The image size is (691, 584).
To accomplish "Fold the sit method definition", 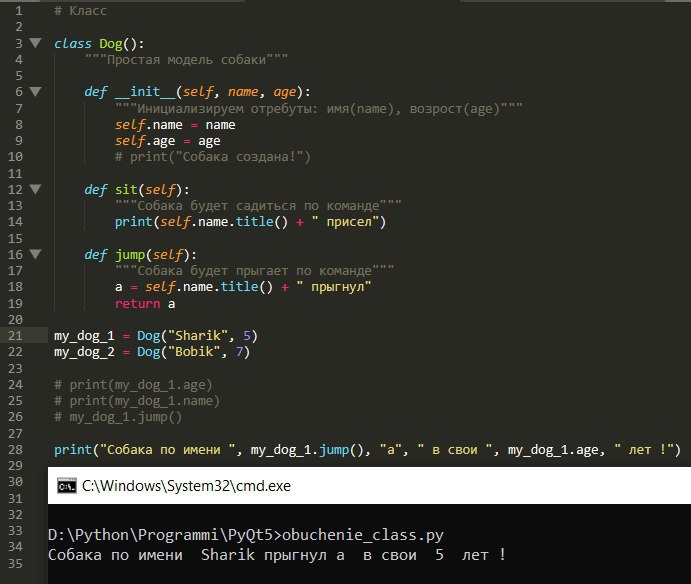I will tap(35, 190).
